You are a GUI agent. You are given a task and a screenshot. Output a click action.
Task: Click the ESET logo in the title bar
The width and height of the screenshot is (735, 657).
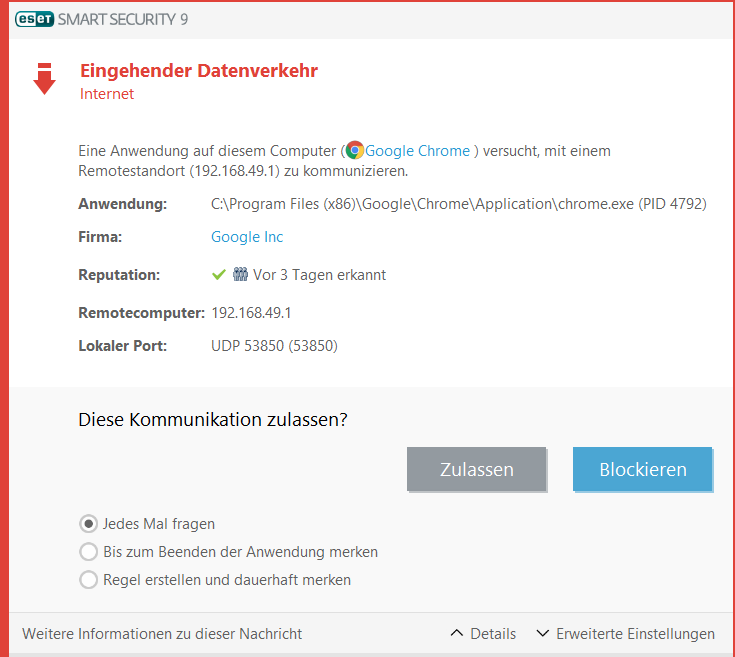point(34,19)
